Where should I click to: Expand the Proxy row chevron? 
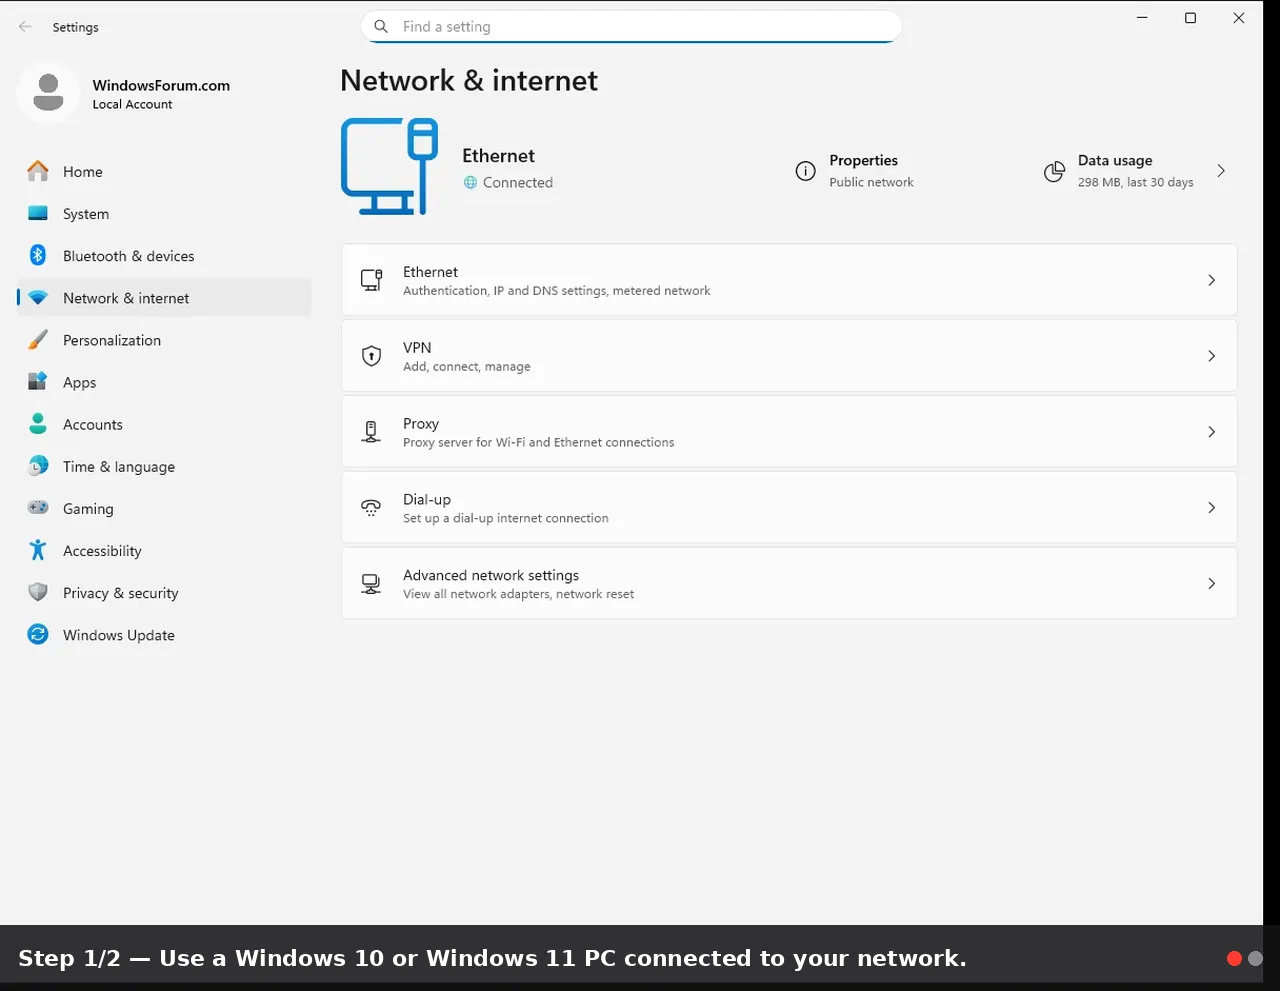(1211, 432)
